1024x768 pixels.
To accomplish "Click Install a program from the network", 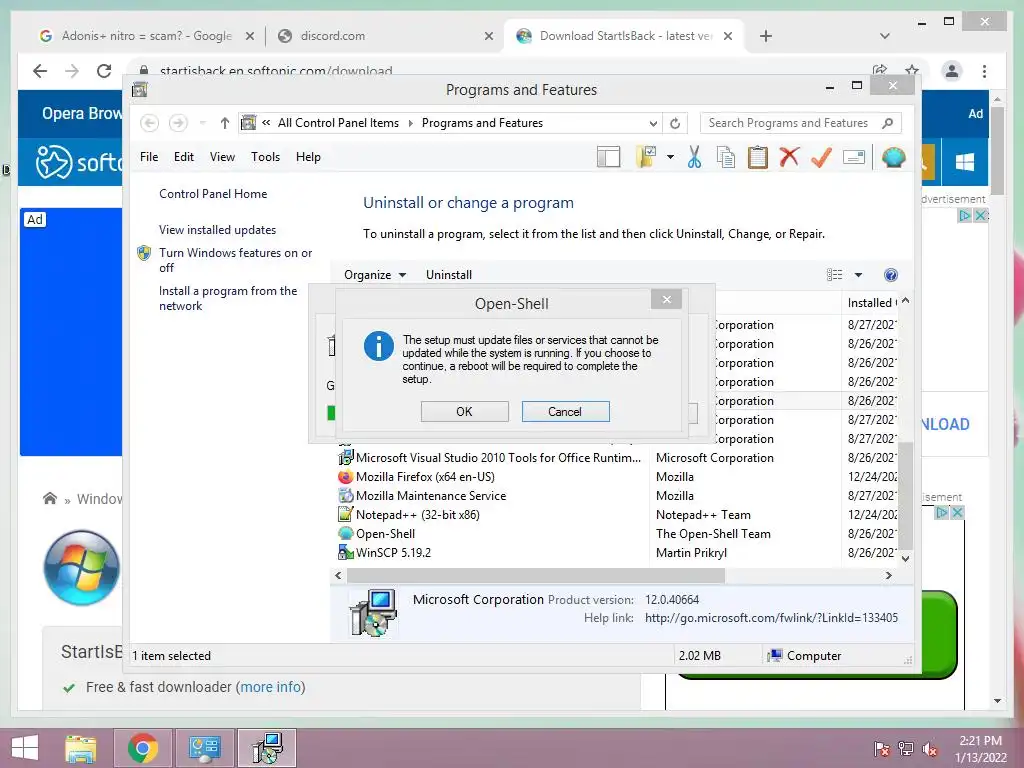I will (x=228, y=298).
